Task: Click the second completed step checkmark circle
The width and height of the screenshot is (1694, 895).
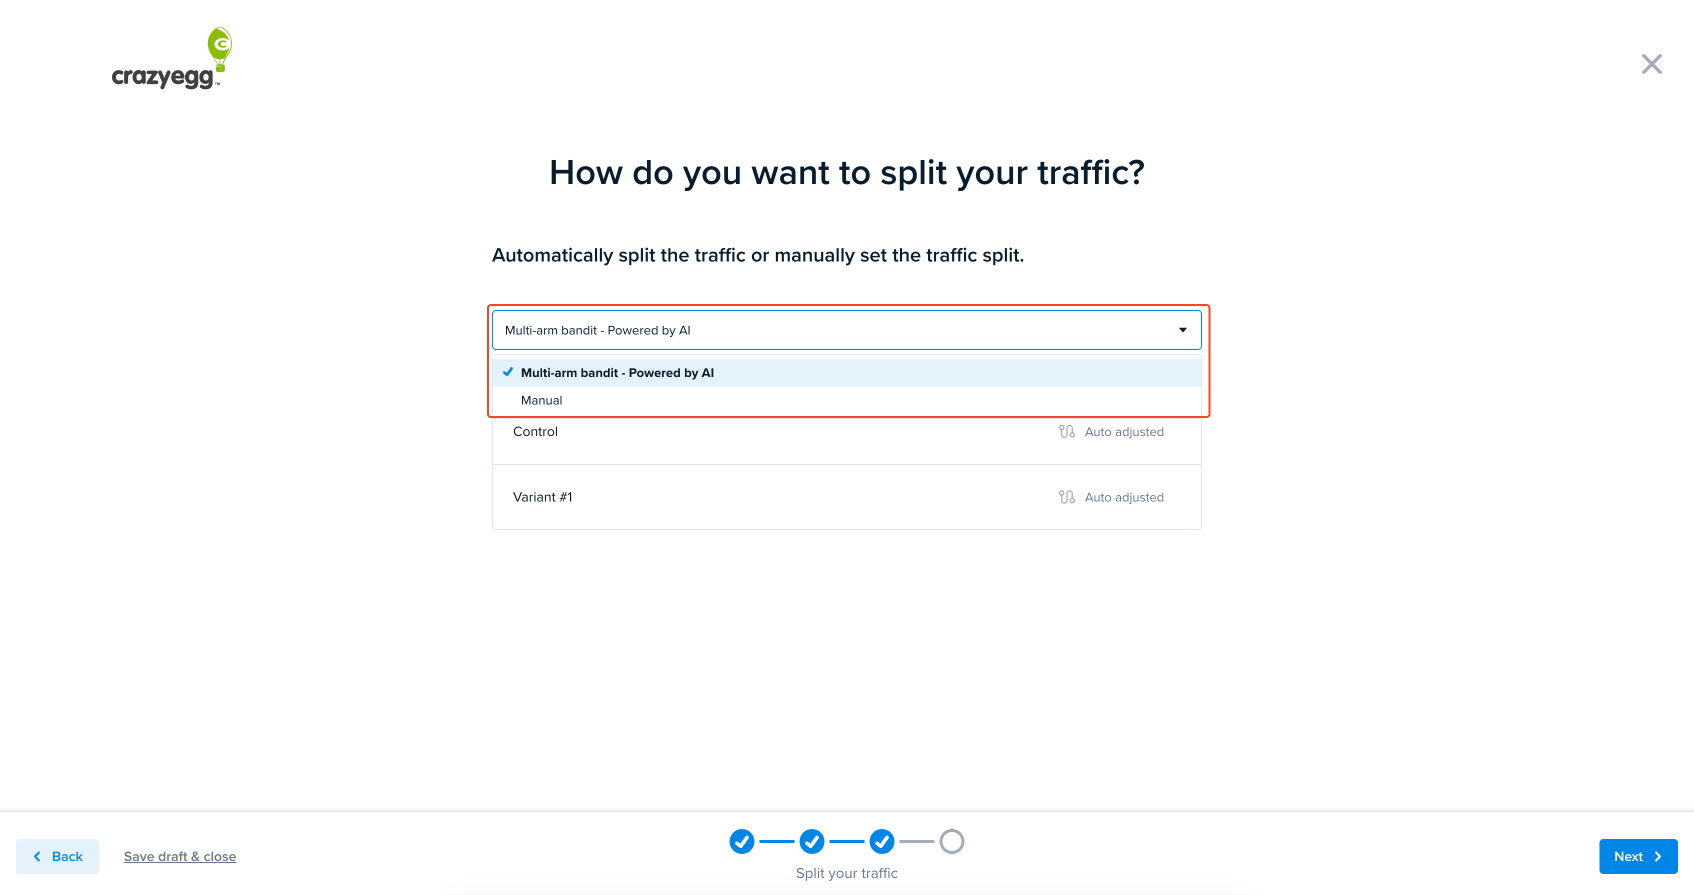Action: point(812,842)
